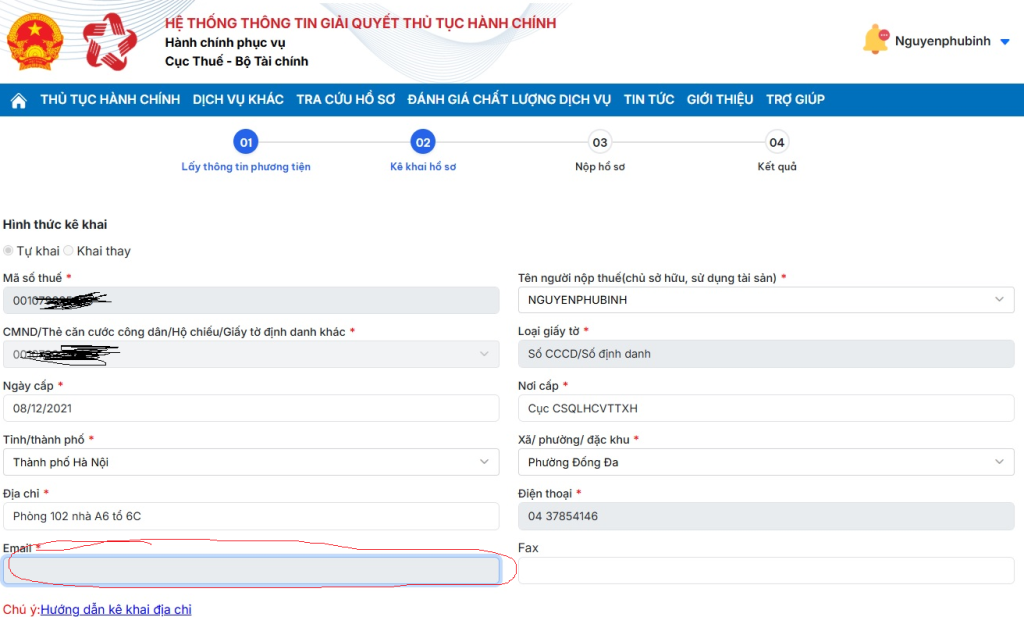Open the Xã/phường/đặc khu dropdown
The width and height of the screenshot is (1024, 617).
[766, 462]
